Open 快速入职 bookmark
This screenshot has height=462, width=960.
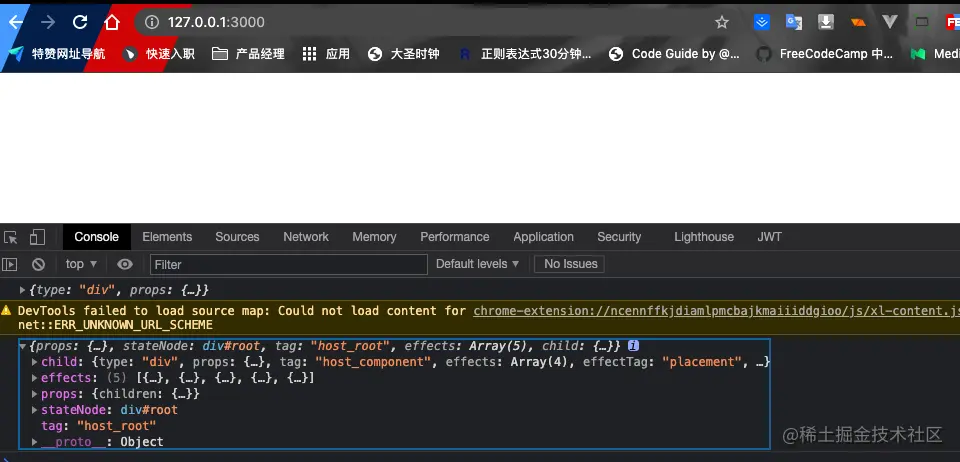click(159, 54)
